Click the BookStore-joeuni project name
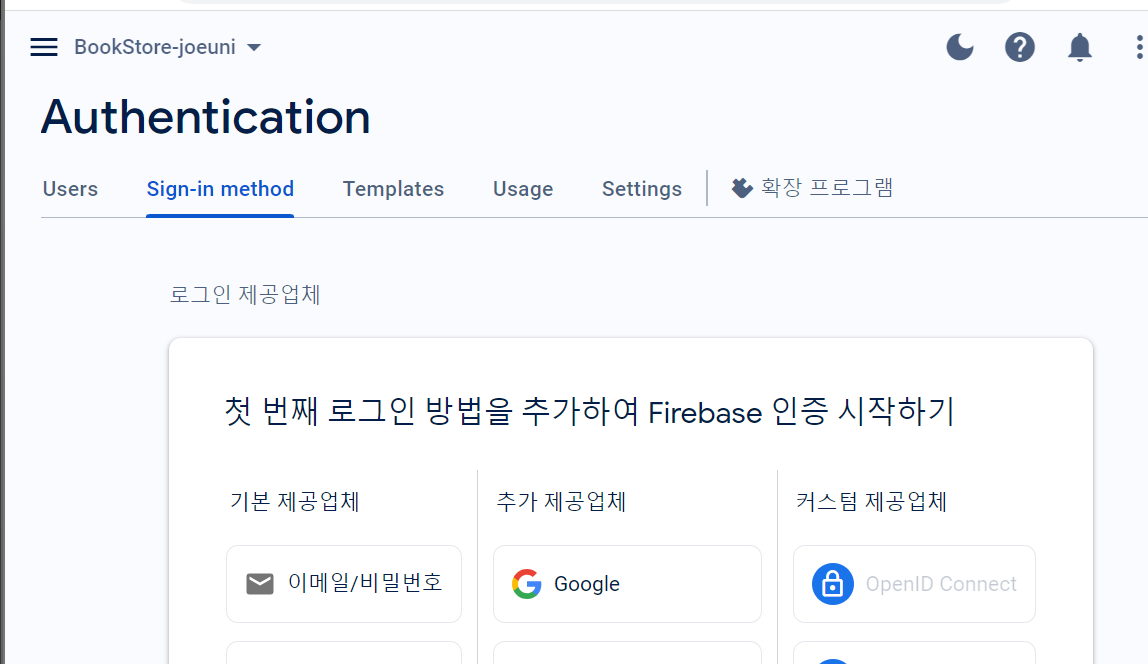Viewport: 1148px width, 664px height. 155,48
